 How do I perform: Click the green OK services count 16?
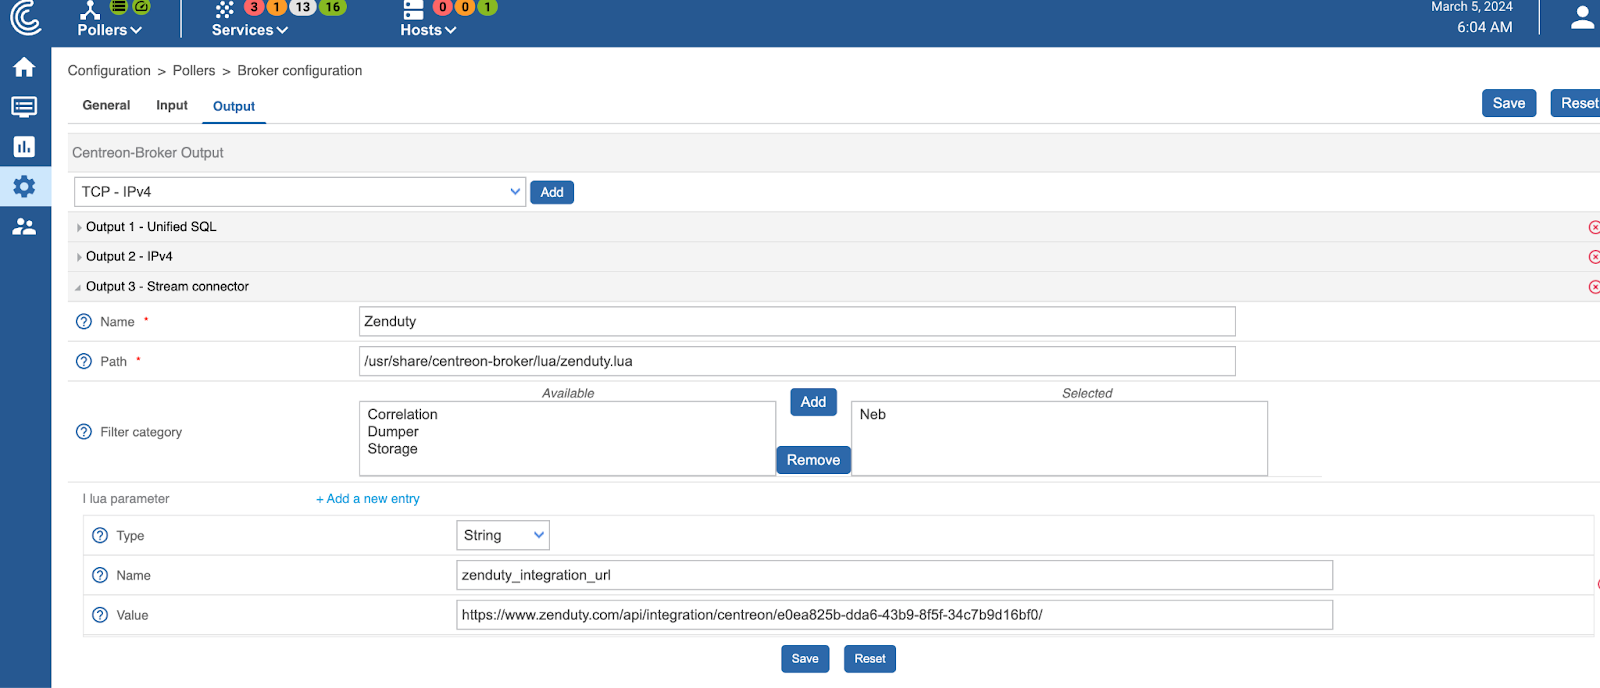tap(332, 7)
